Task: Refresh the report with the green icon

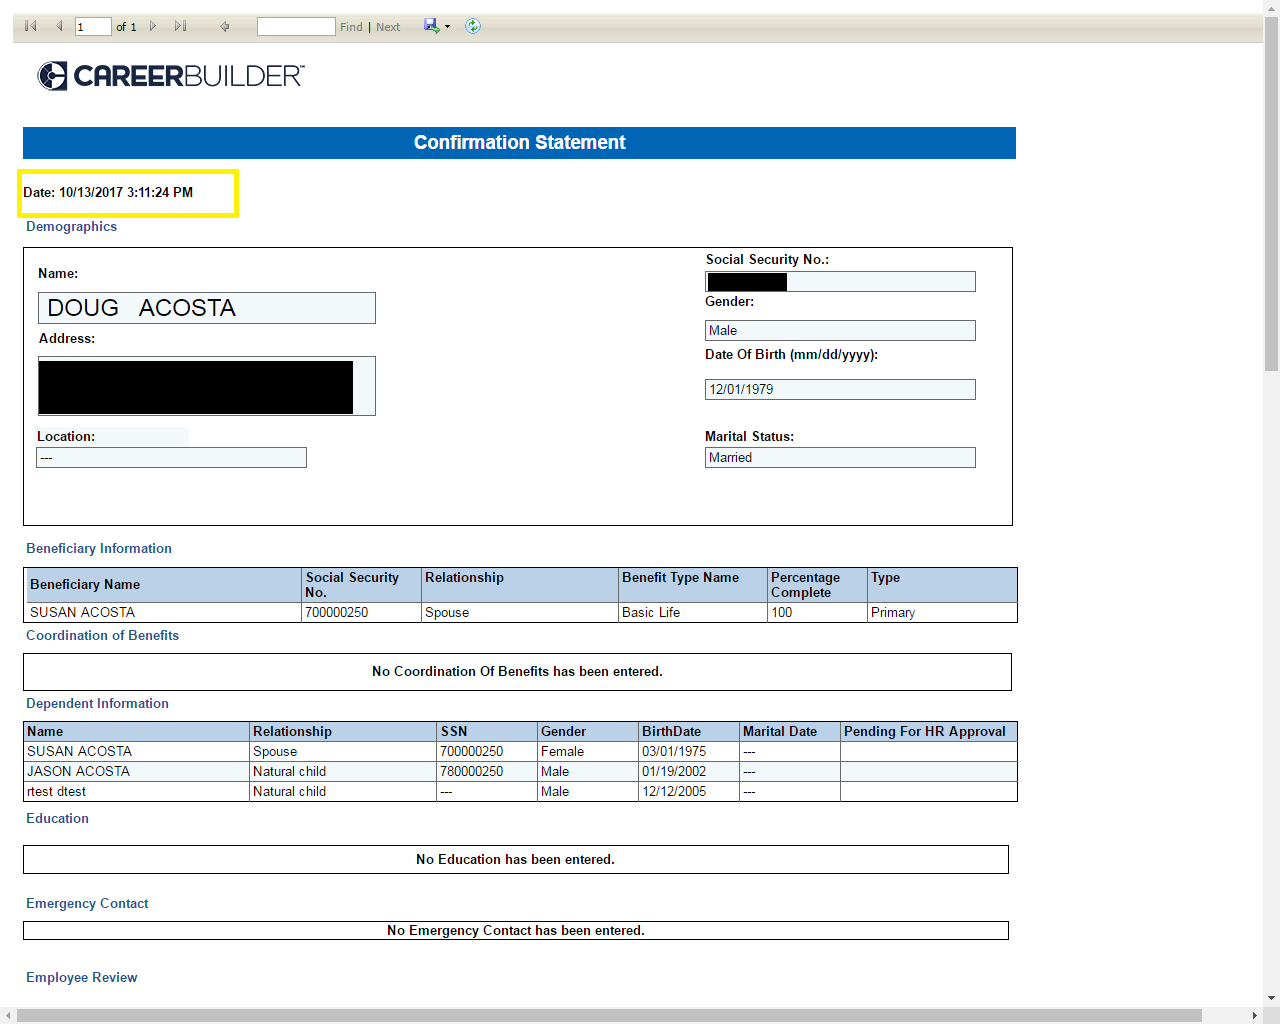Action: pyautogui.click(x=473, y=26)
